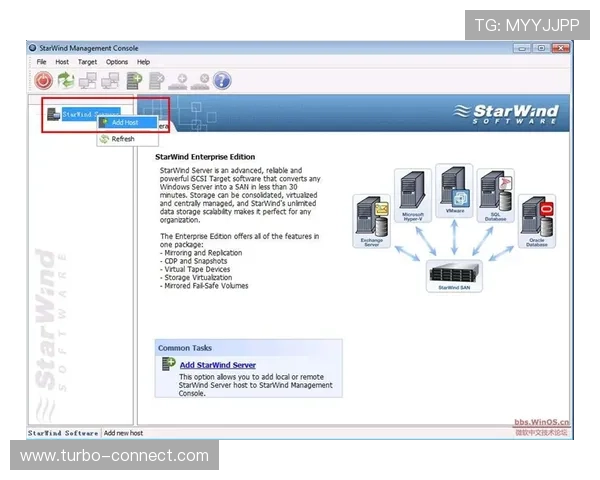Viewport: 600px width, 480px height.
Task: Click the VMware server diagram icon
Action: tap(454, 191)
